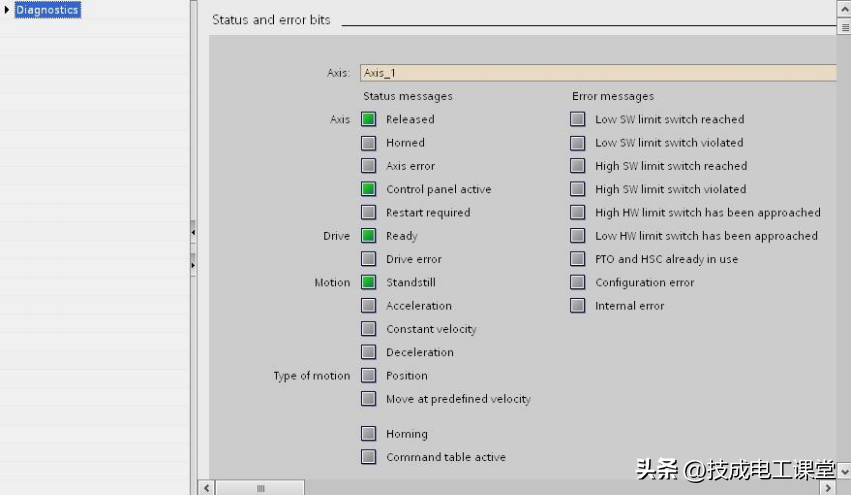This screenshot has width=851, height=496.
Task: Click the Low SW limit switch reached indicator
Action: click(x=577, y=119)
